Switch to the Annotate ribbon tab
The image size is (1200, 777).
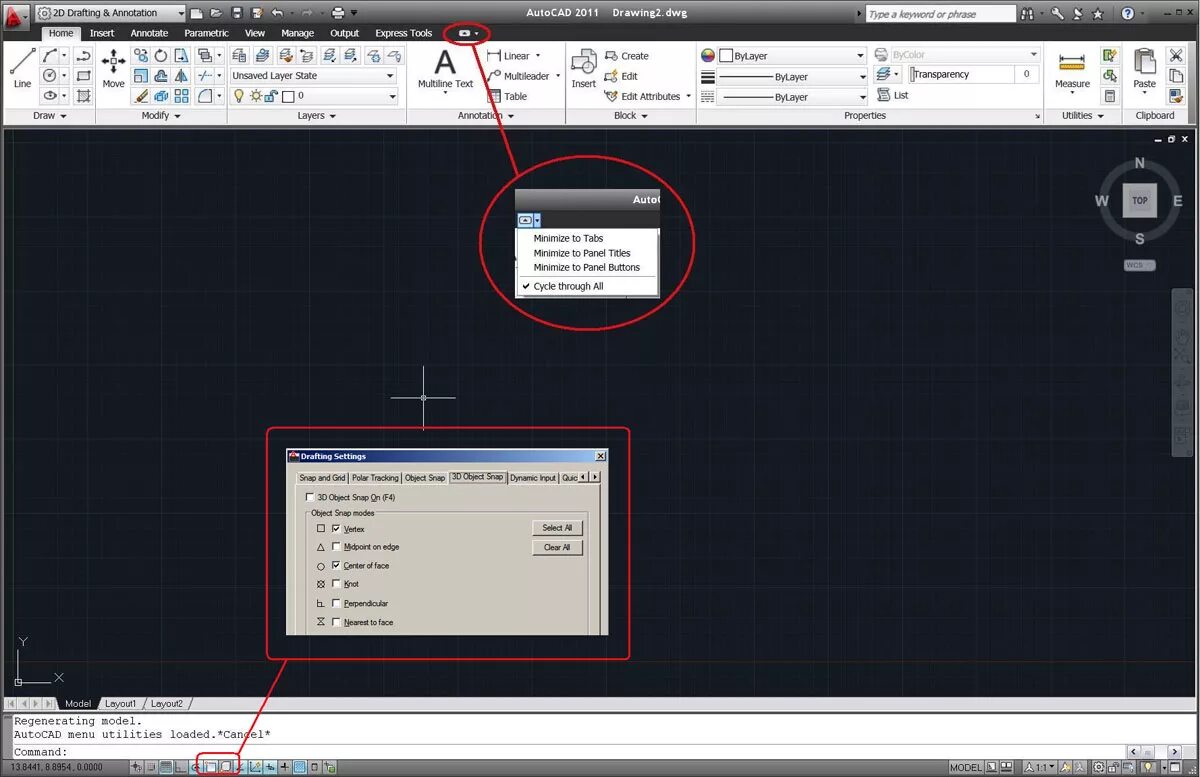(149, 33)
